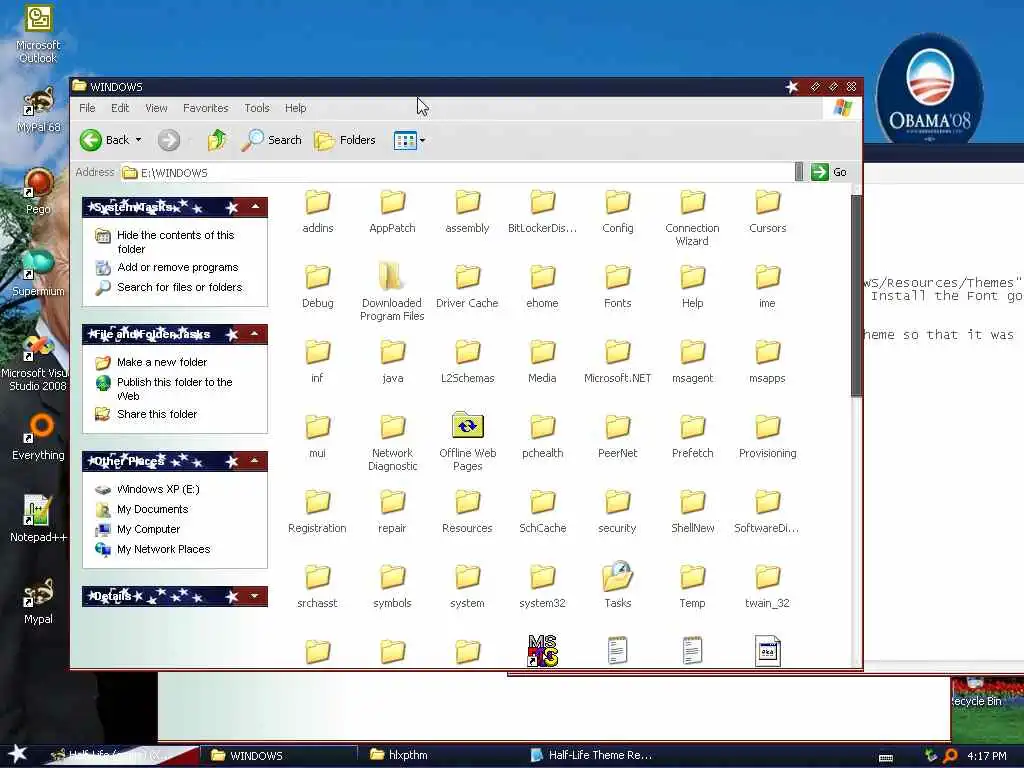This screenshot has width=1024, height=768.
Task: Click the Go button
Action: pyautogui.click(x=829, y=172)
